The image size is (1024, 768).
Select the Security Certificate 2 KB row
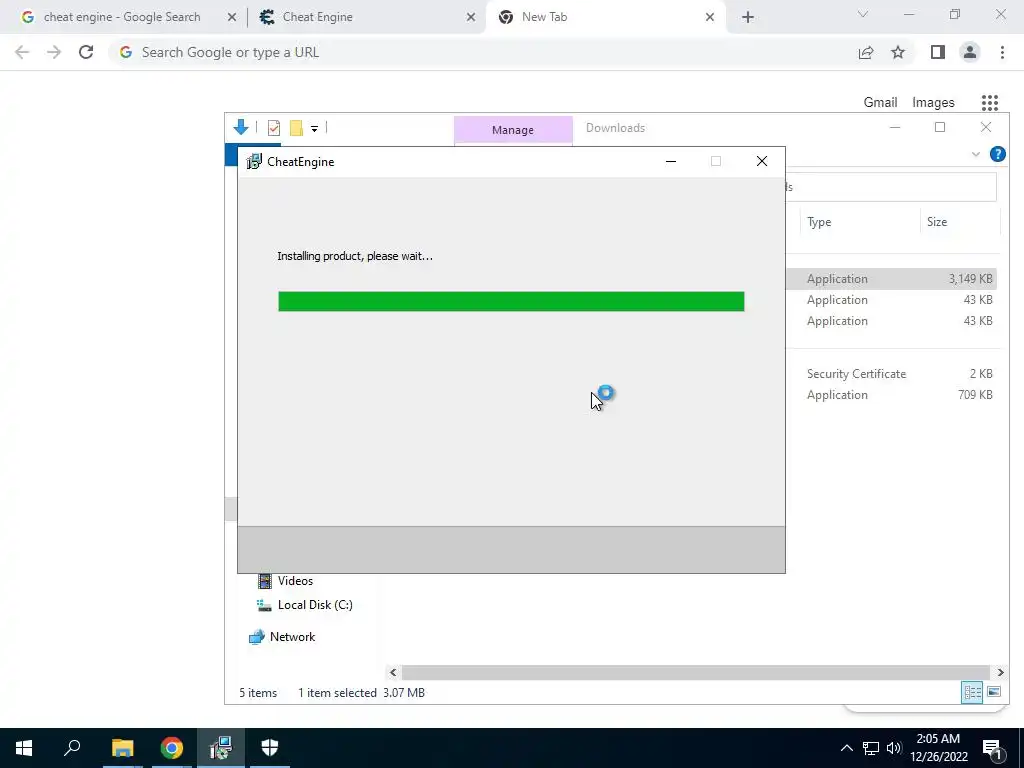coord(891,374)
